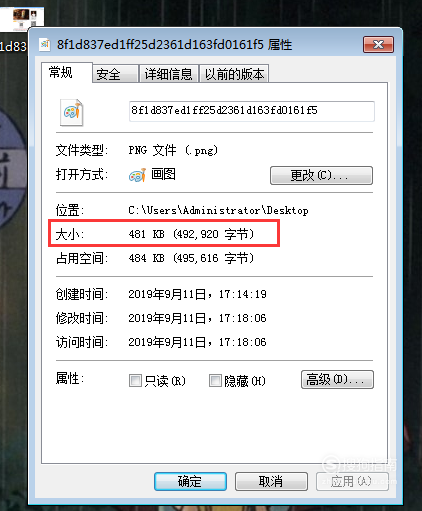
Task: Click the file name input field
Action: 252,111
